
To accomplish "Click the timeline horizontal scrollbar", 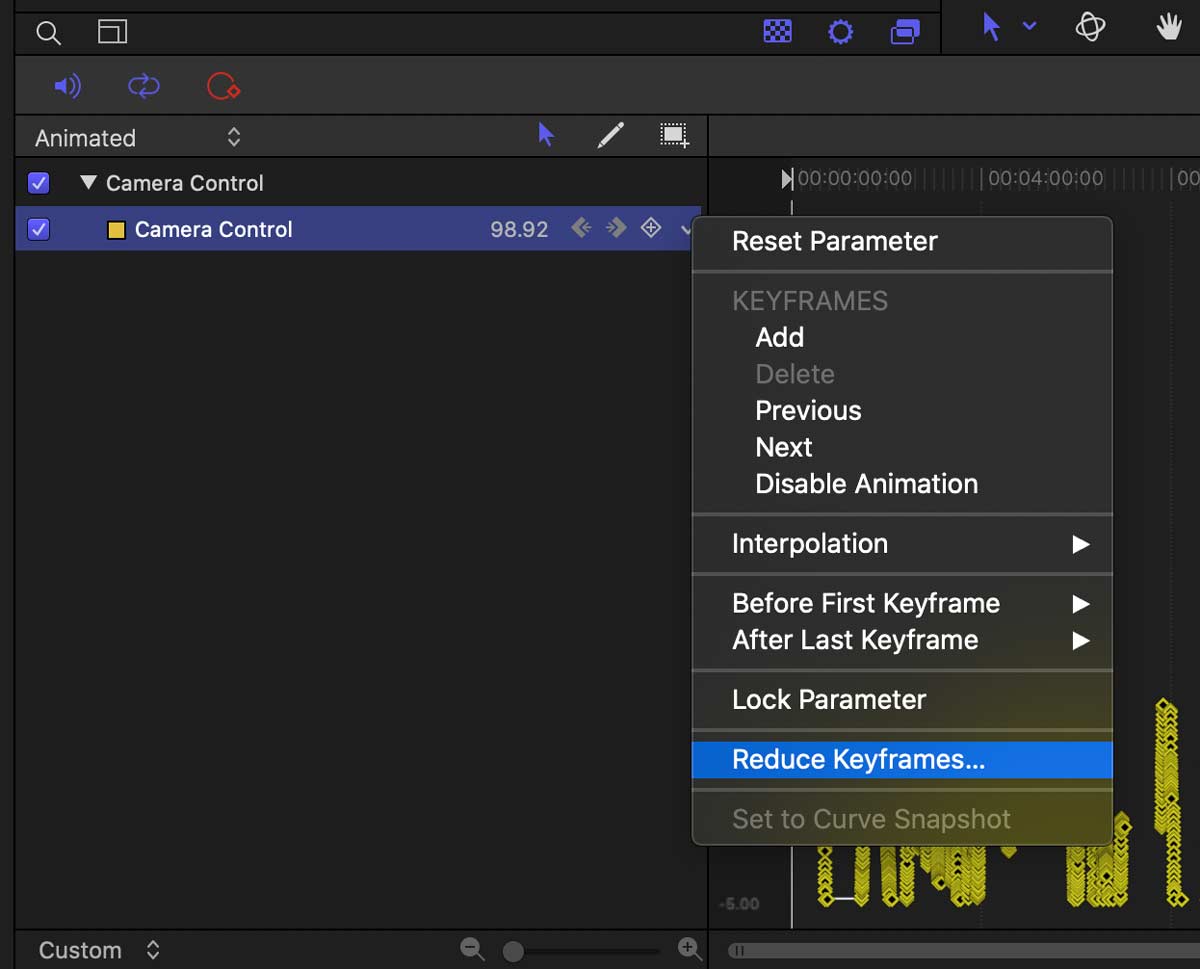I will pos(964,951).
